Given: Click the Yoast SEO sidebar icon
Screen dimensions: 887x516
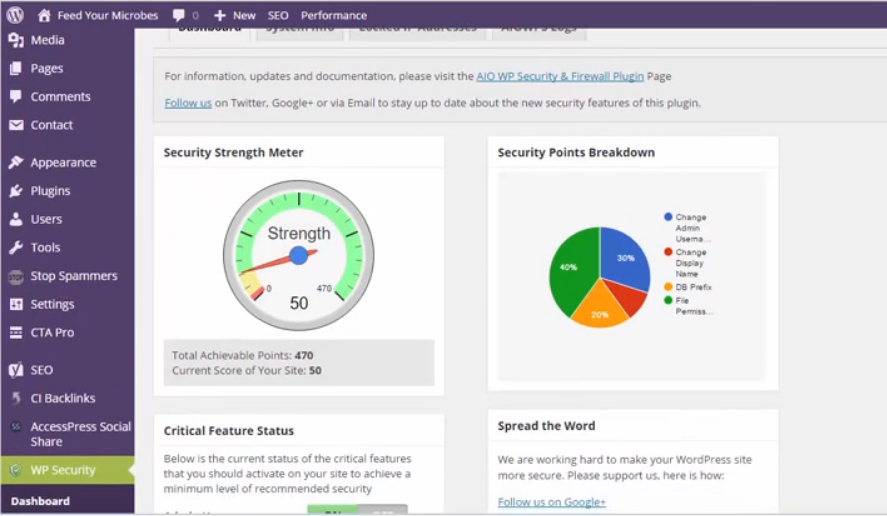Looking at the screenshot, I should [x=16, y=370].
